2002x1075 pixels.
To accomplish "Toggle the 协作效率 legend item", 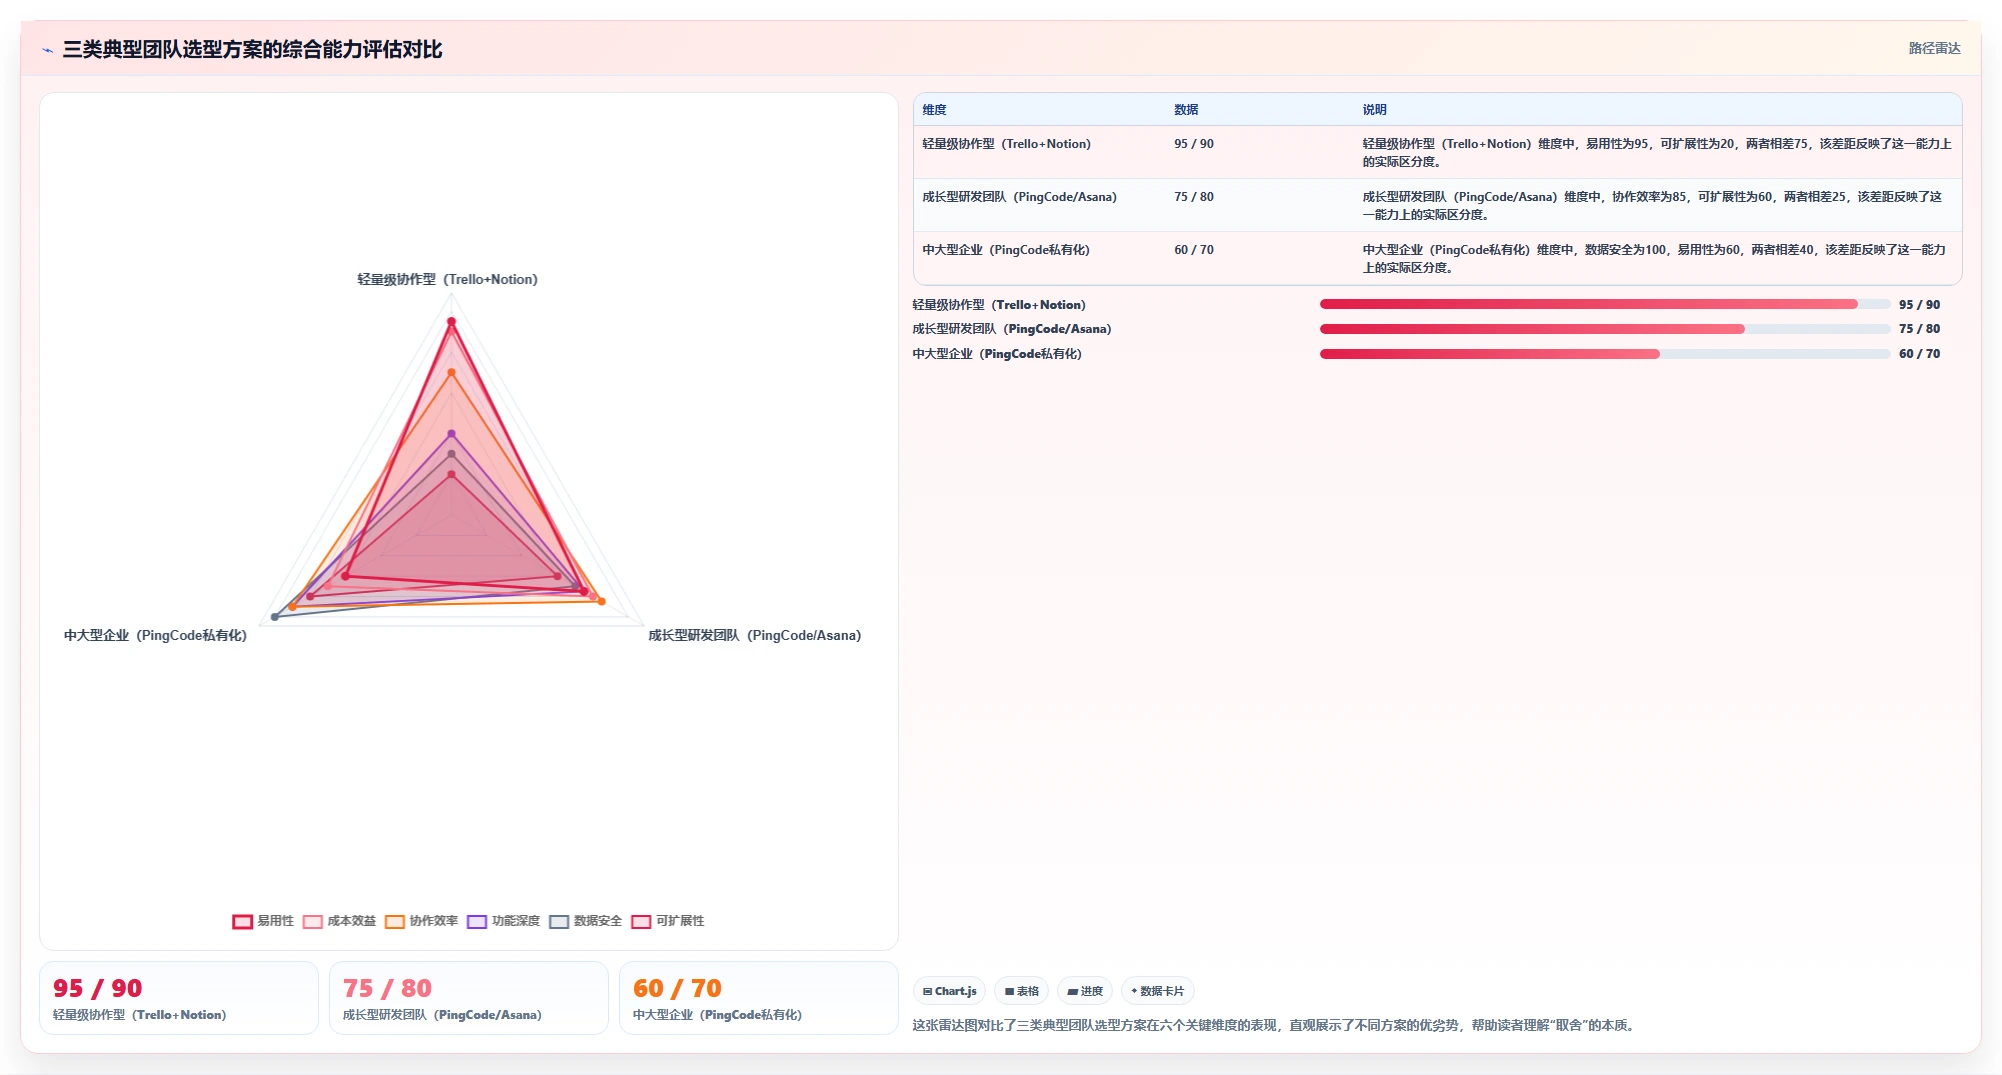I will (422, 921).
